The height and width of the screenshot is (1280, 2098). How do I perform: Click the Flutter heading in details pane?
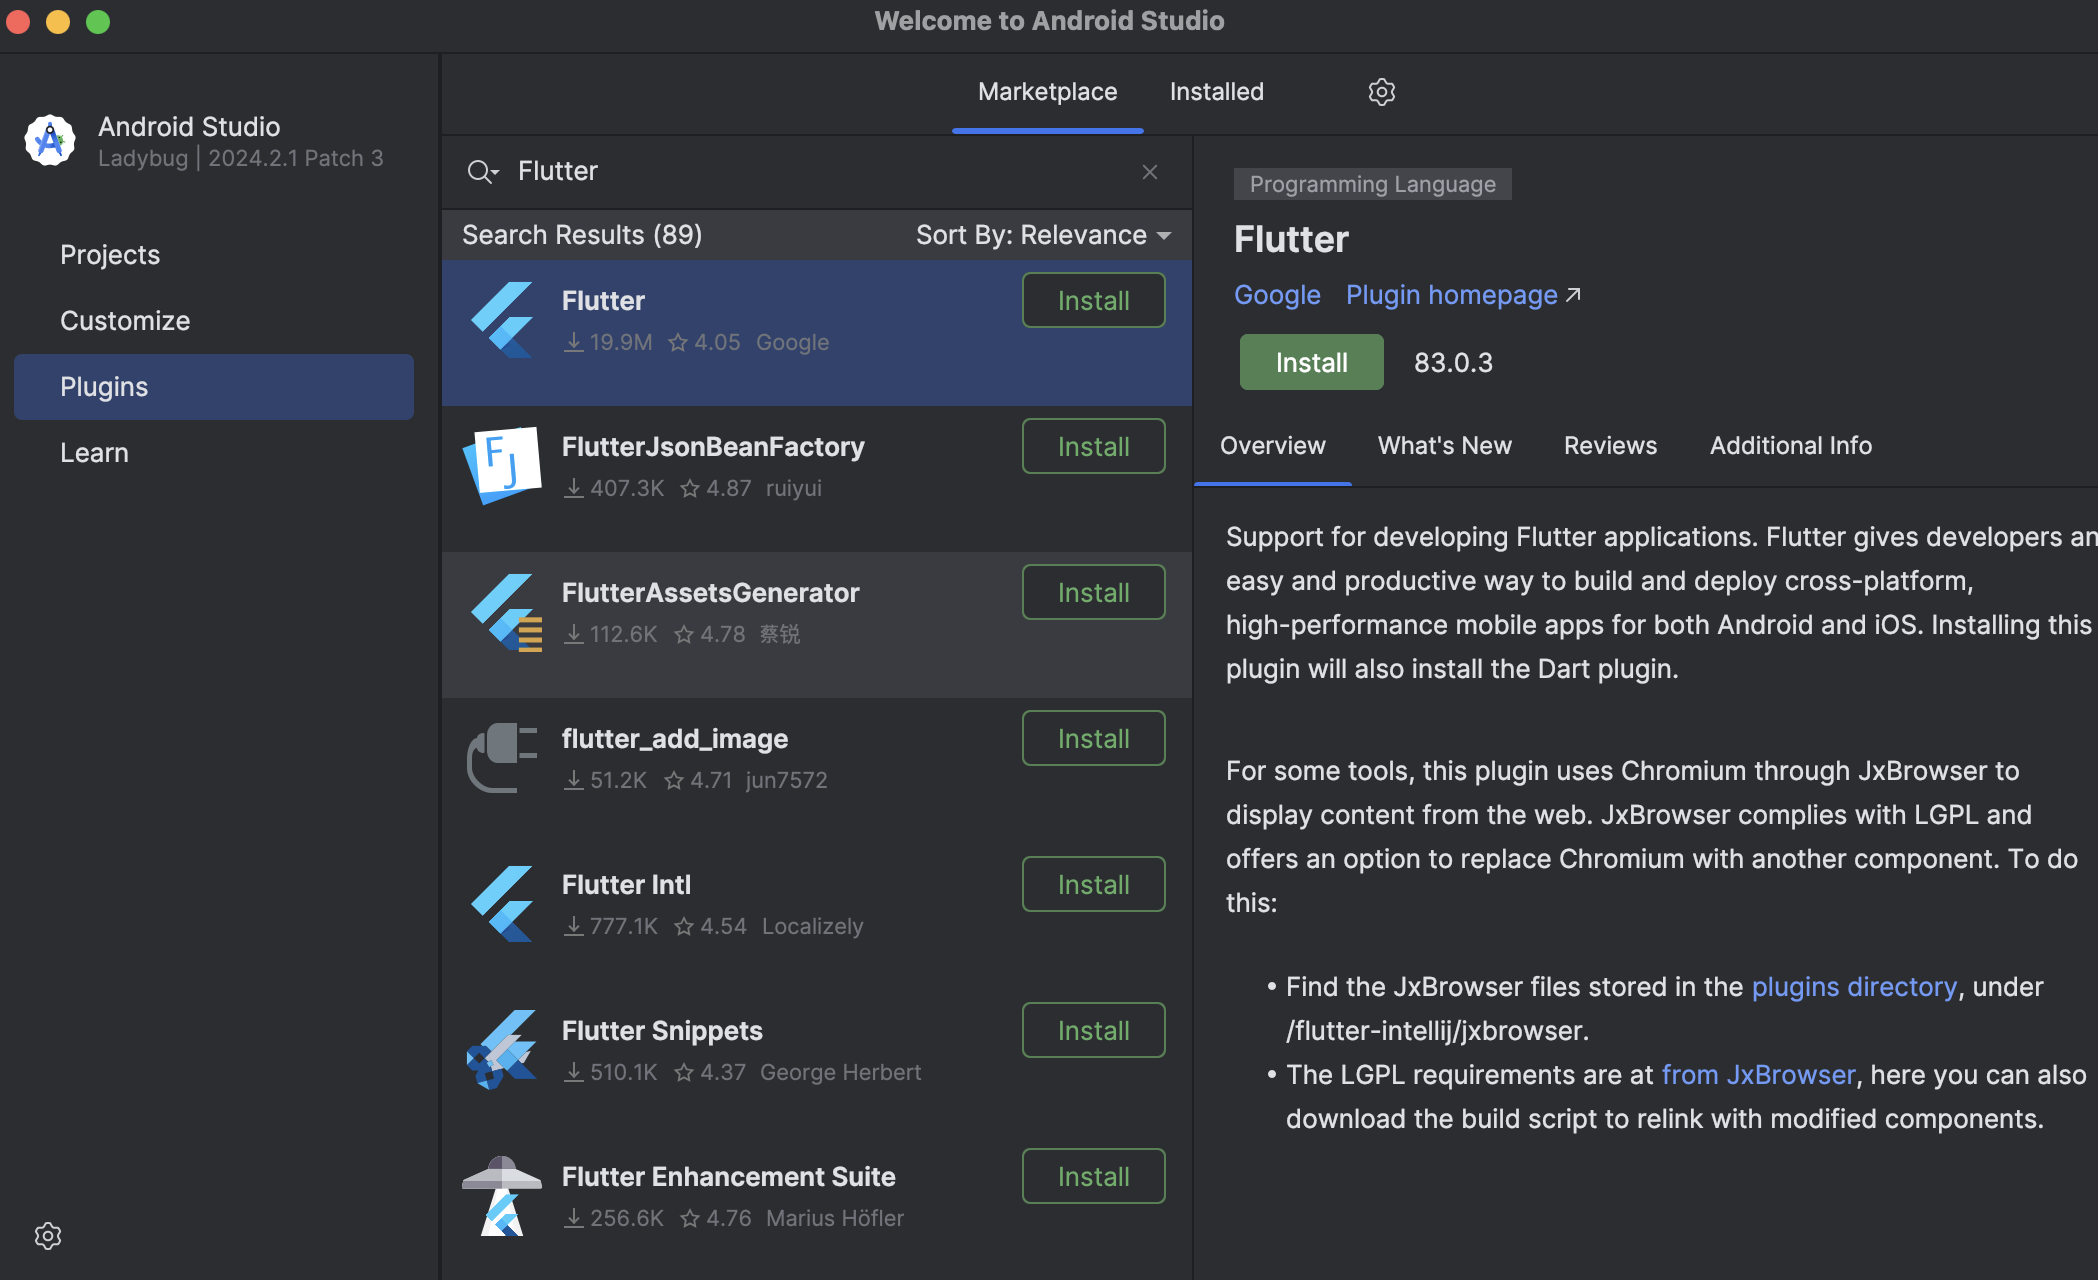(1291, 240)
